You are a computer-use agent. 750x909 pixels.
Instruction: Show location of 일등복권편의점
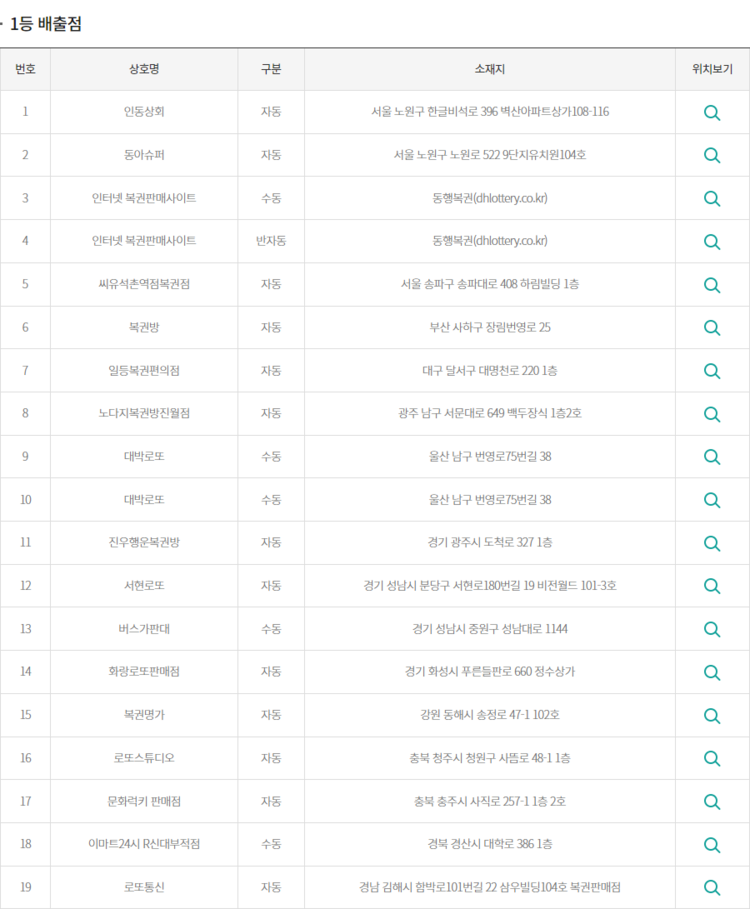click(712, 371)
